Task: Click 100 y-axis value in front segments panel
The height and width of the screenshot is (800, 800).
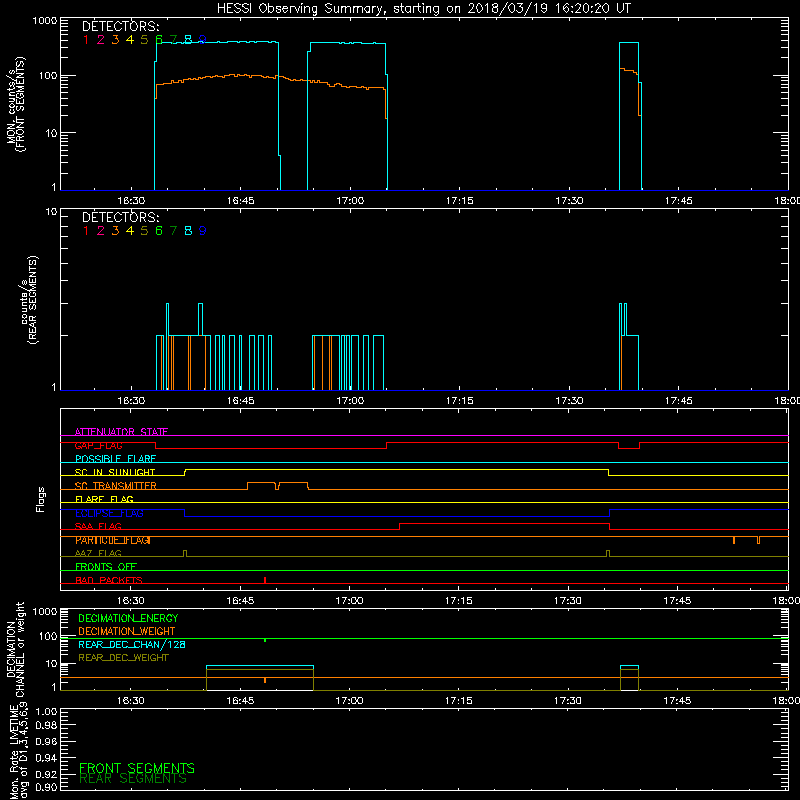Action: [47, 77]
